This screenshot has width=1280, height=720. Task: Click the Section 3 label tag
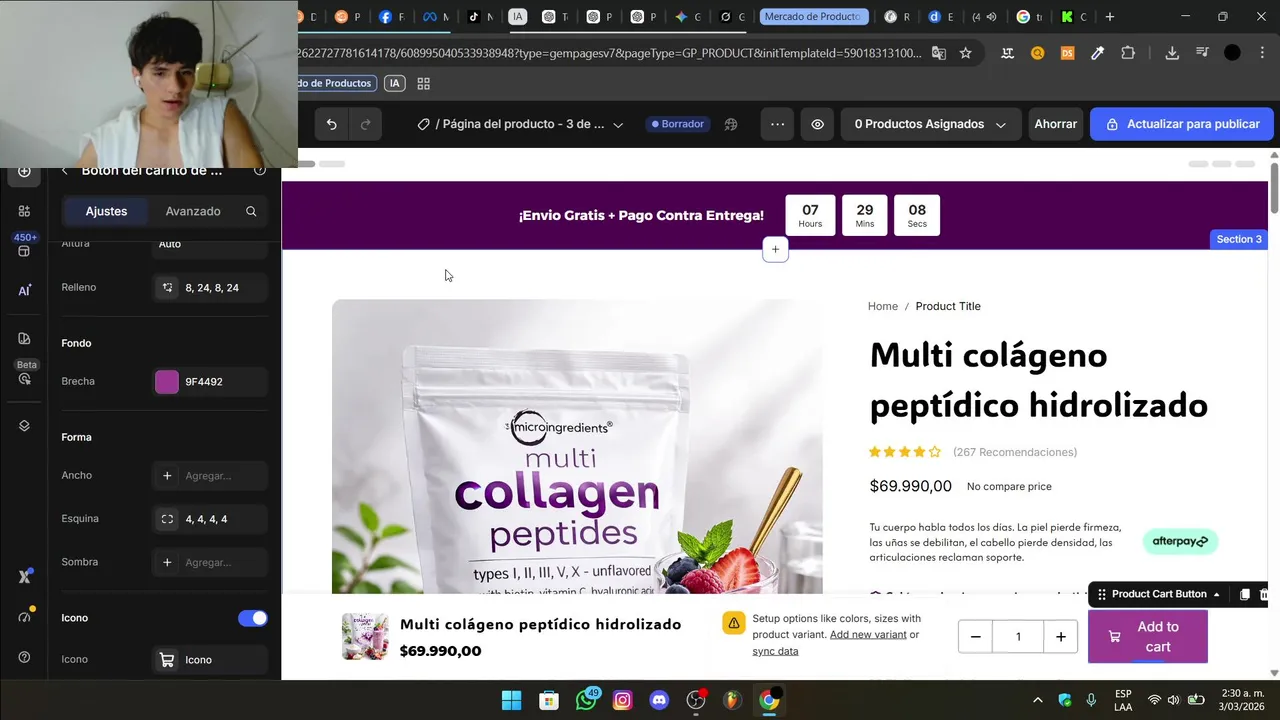click(x=1239, y=239)
